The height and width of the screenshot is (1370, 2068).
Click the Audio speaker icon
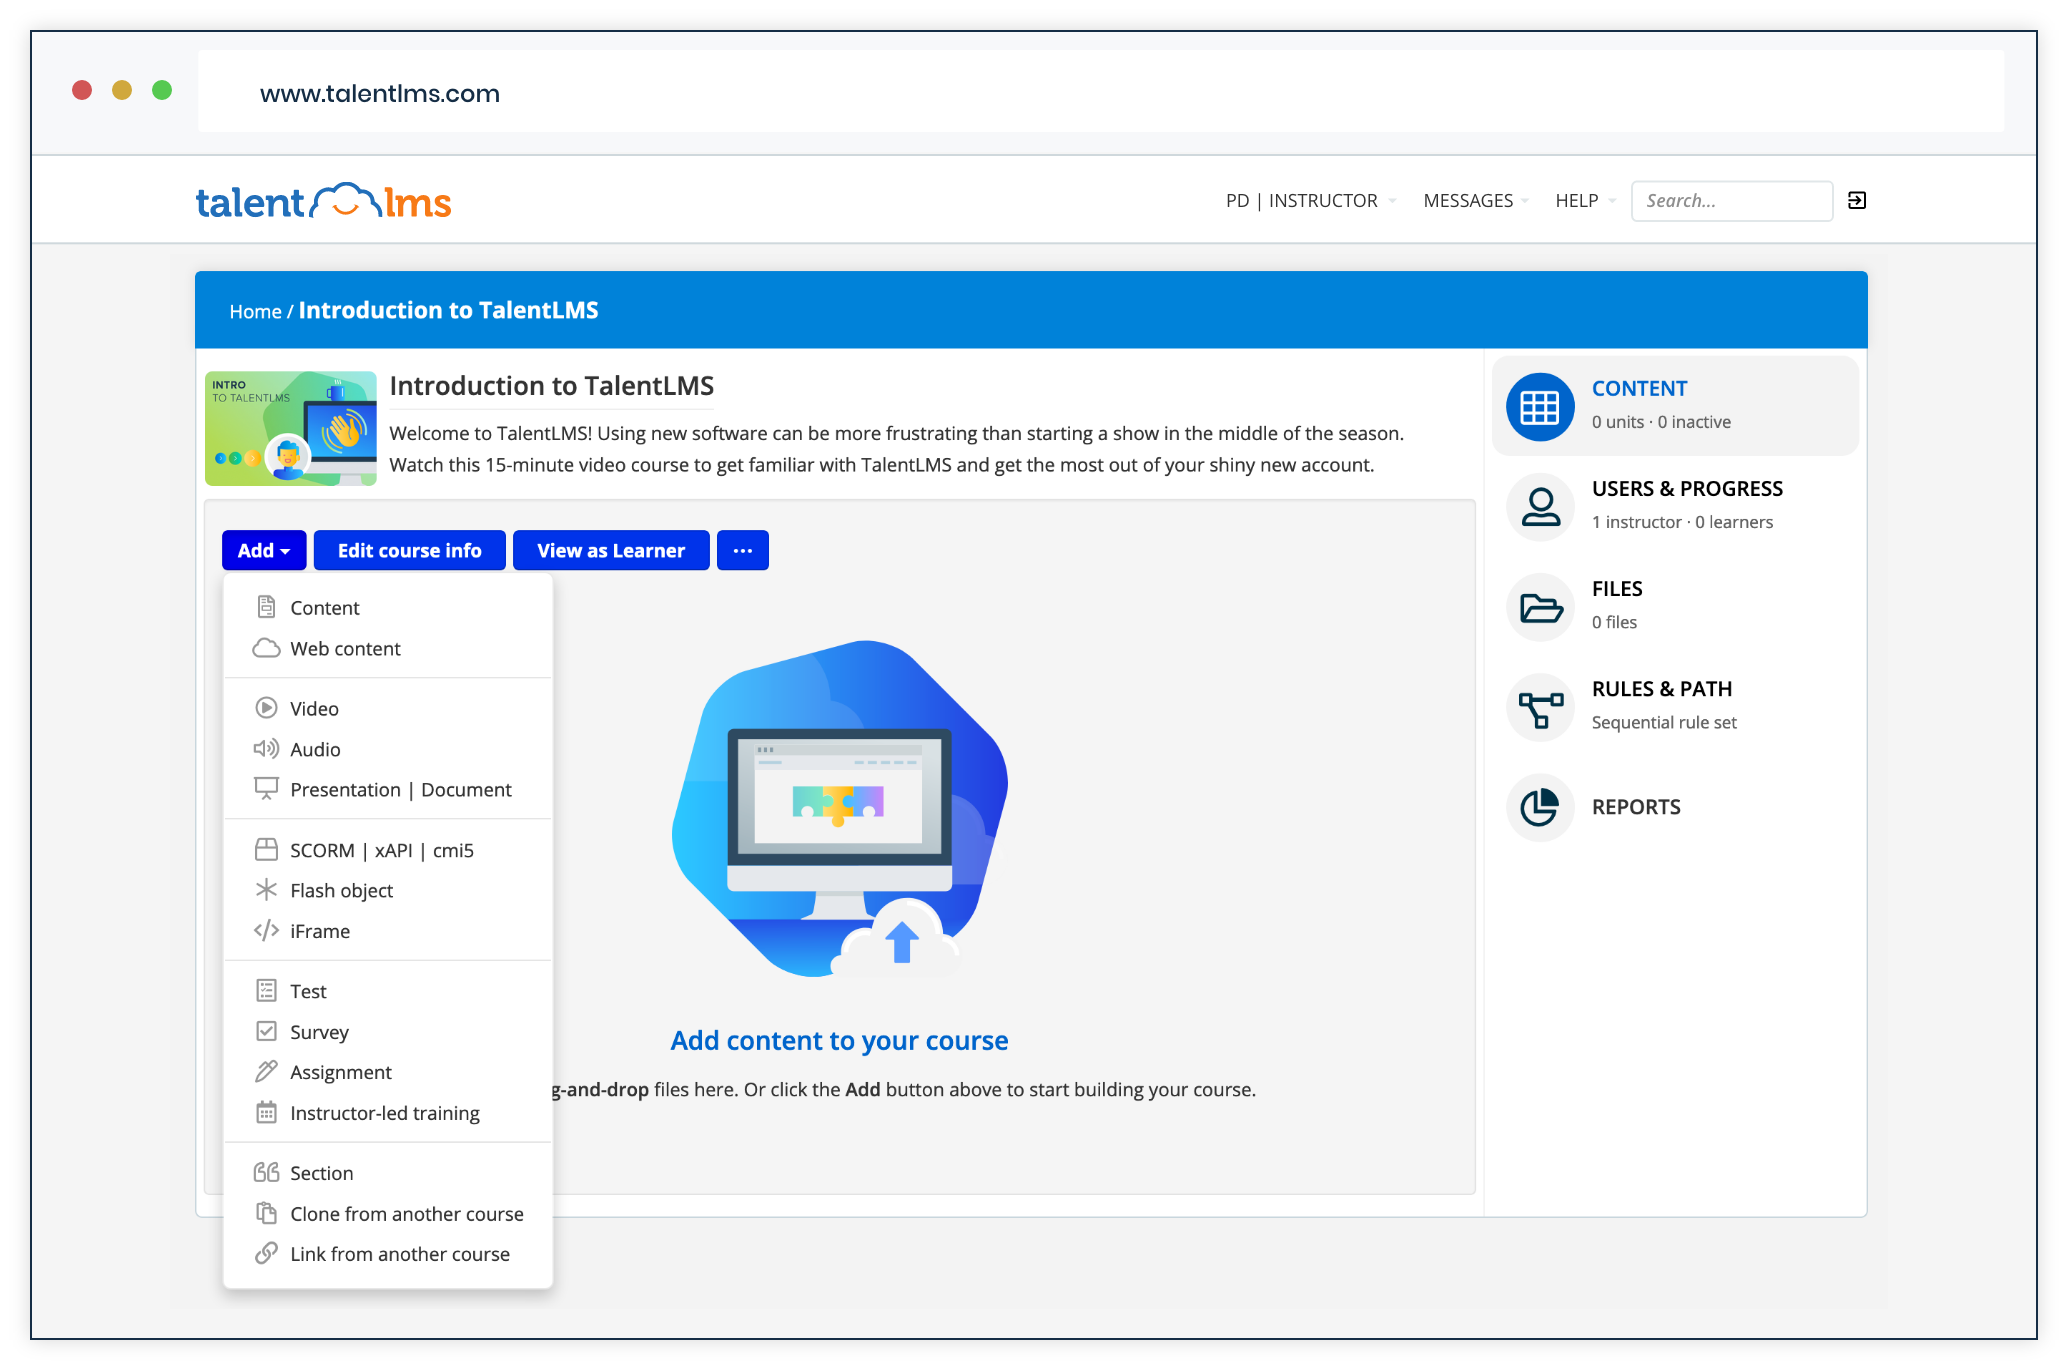266,749
